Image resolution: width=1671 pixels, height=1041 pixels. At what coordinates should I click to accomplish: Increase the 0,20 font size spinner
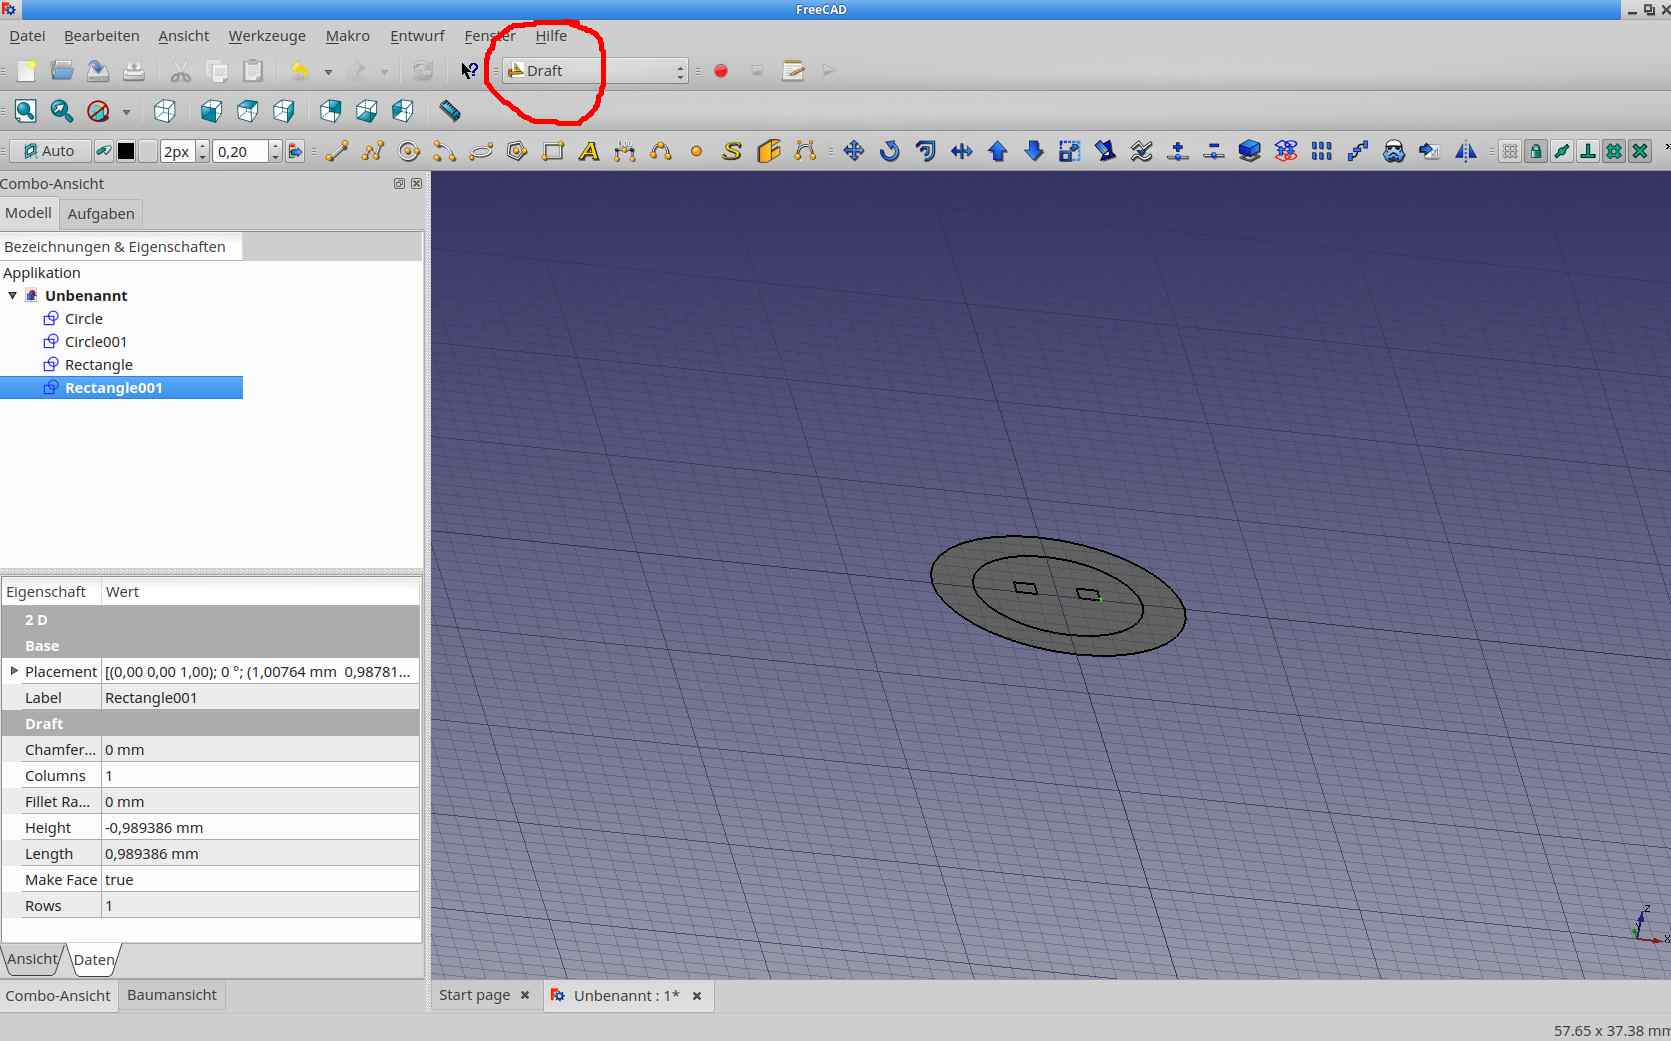pyautogui.click(x=276, y=146)
